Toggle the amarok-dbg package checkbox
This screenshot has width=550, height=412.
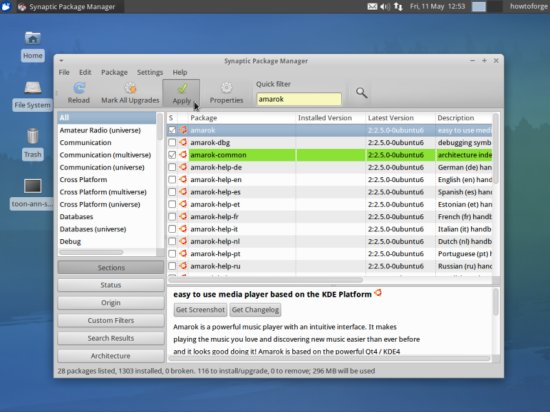coord(172,143)
